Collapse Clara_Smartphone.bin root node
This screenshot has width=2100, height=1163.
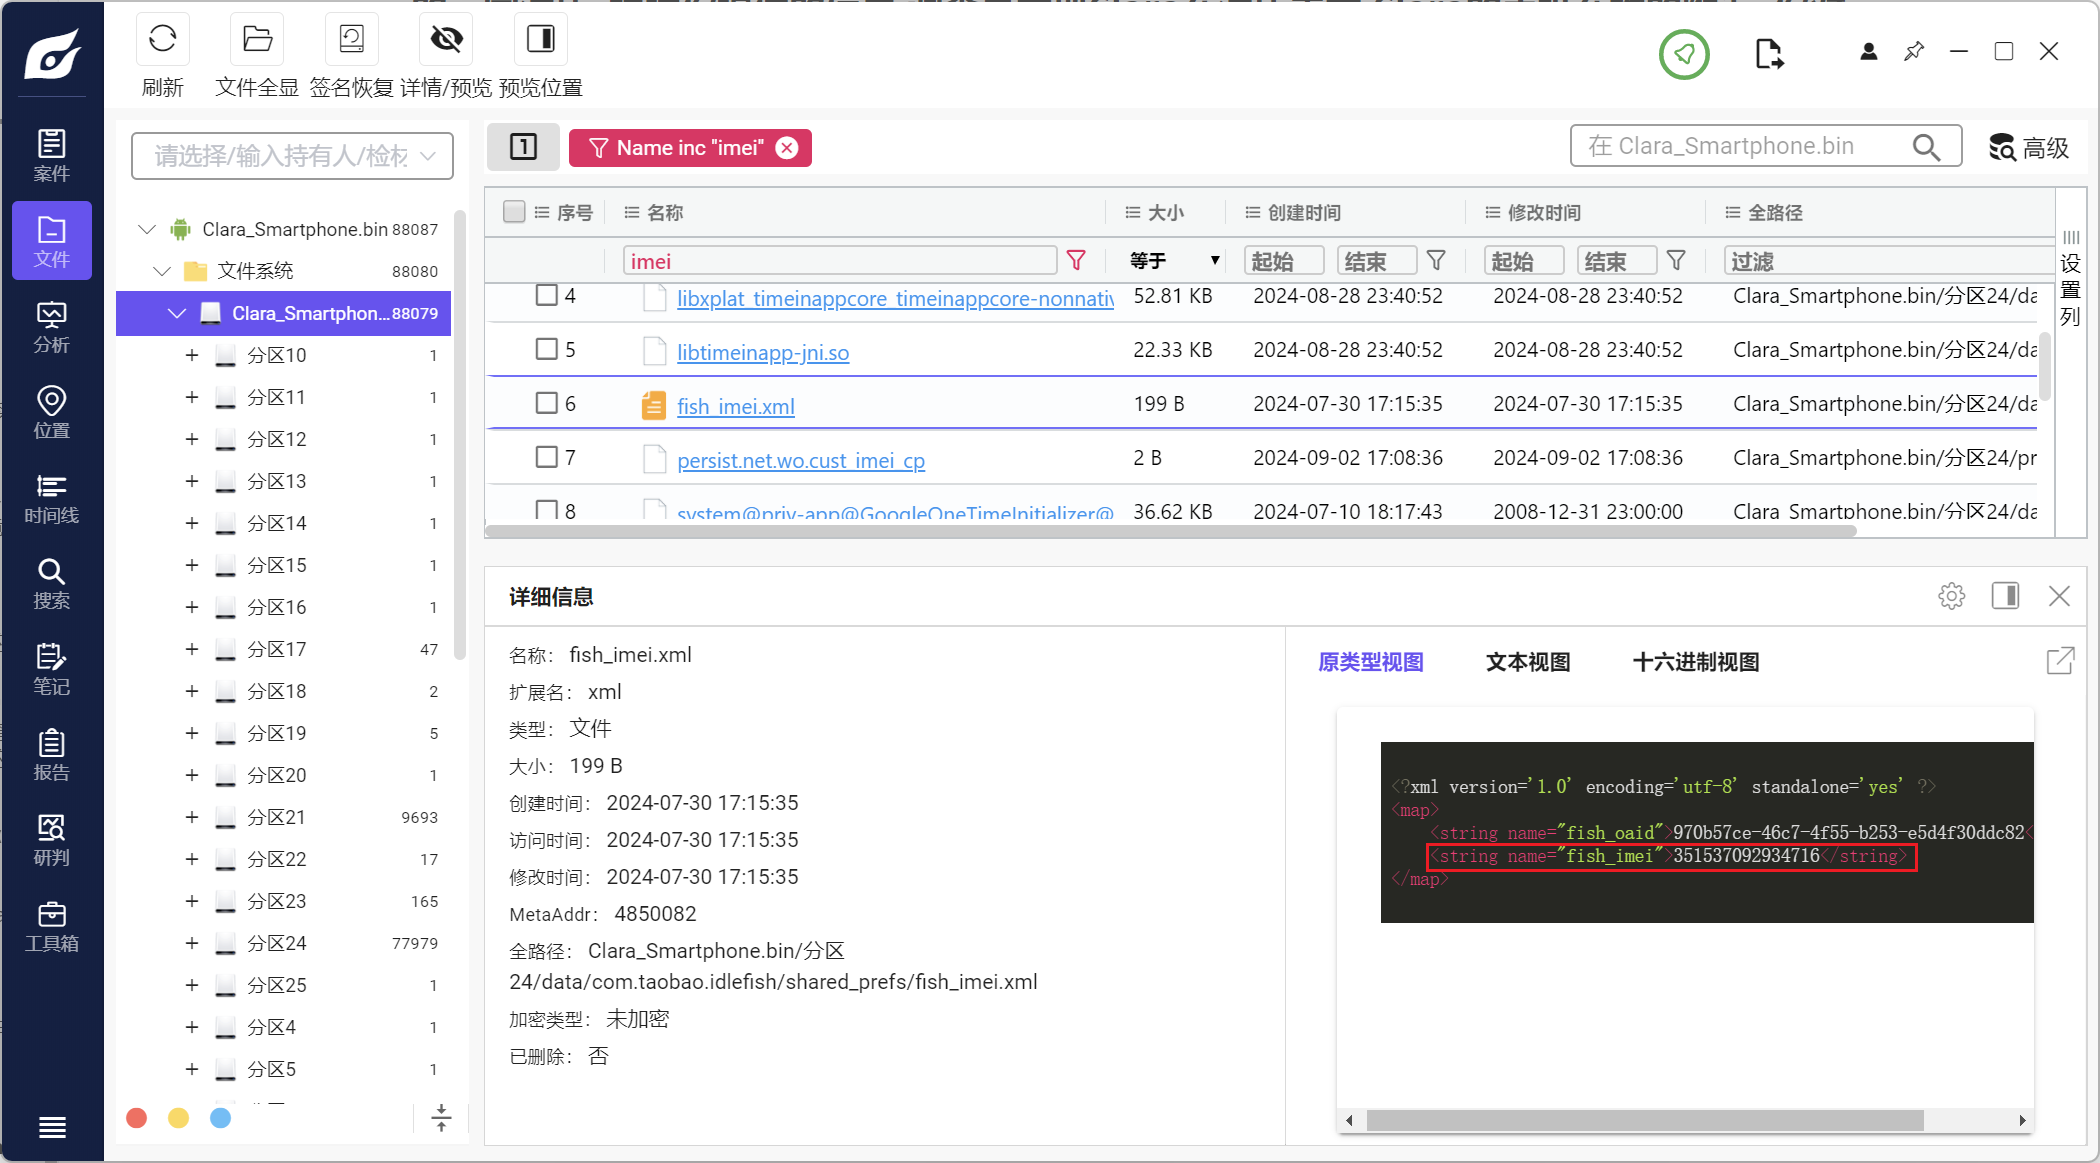147,229
